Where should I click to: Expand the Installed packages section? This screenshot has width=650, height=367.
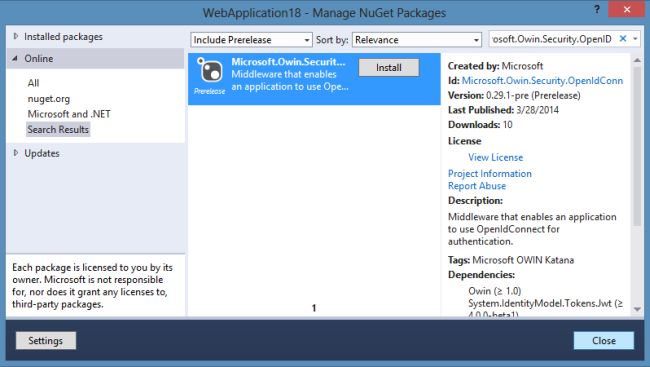16,36
